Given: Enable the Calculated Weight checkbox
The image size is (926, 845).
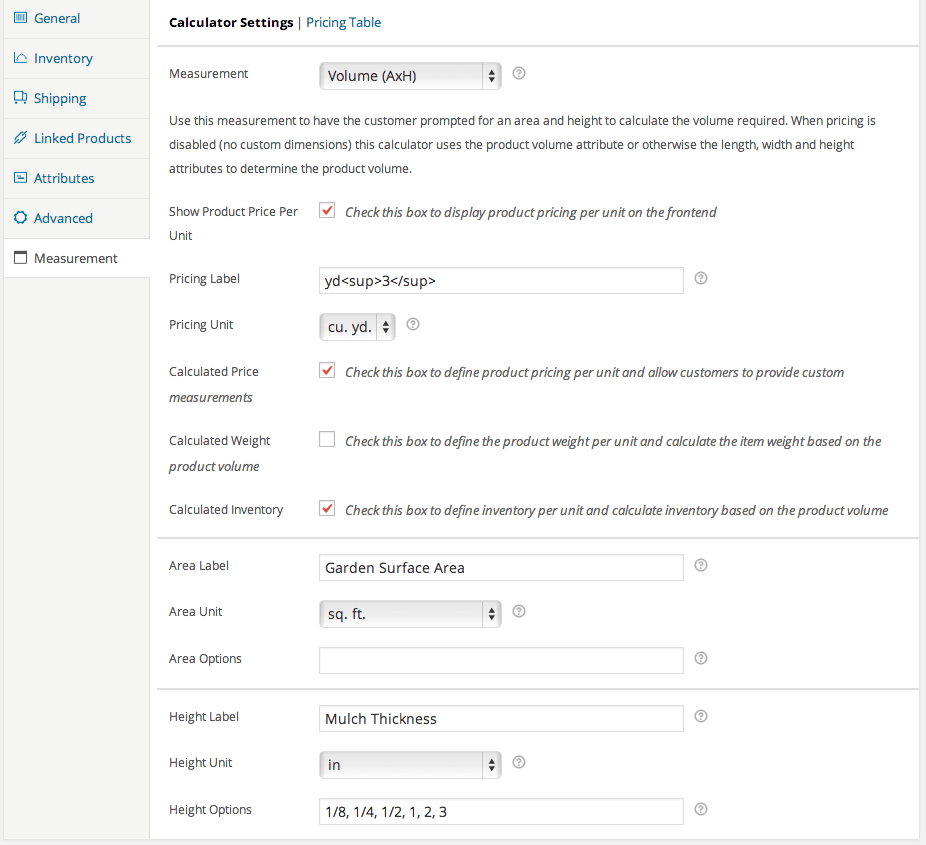Looking at the screenshot, I should 327,440.
